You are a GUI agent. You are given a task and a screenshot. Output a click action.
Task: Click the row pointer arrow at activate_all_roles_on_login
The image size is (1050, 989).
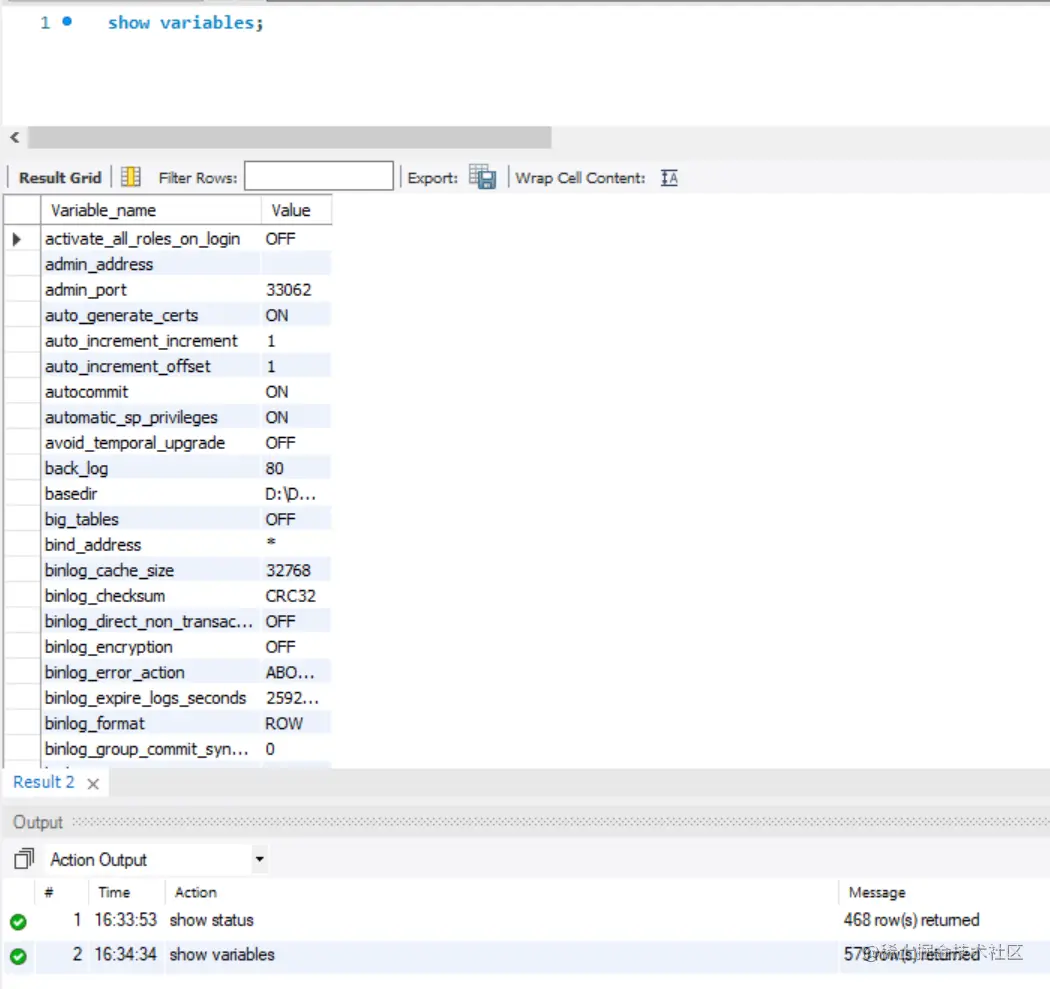pyautogui.click(x=17, y=239)
